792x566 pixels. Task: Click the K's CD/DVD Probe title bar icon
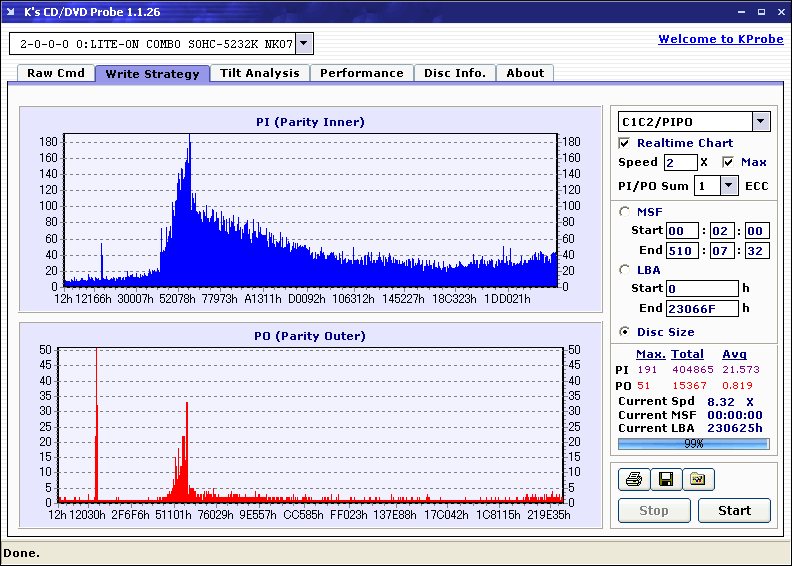11,12
